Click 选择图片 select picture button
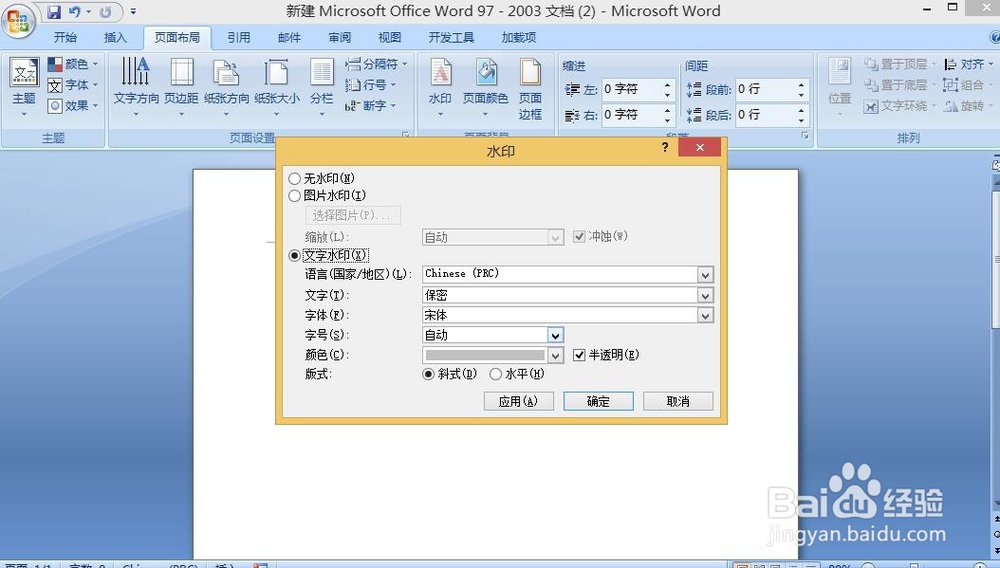This screenshot has height=568, width=1000. [x=353, y=215]
